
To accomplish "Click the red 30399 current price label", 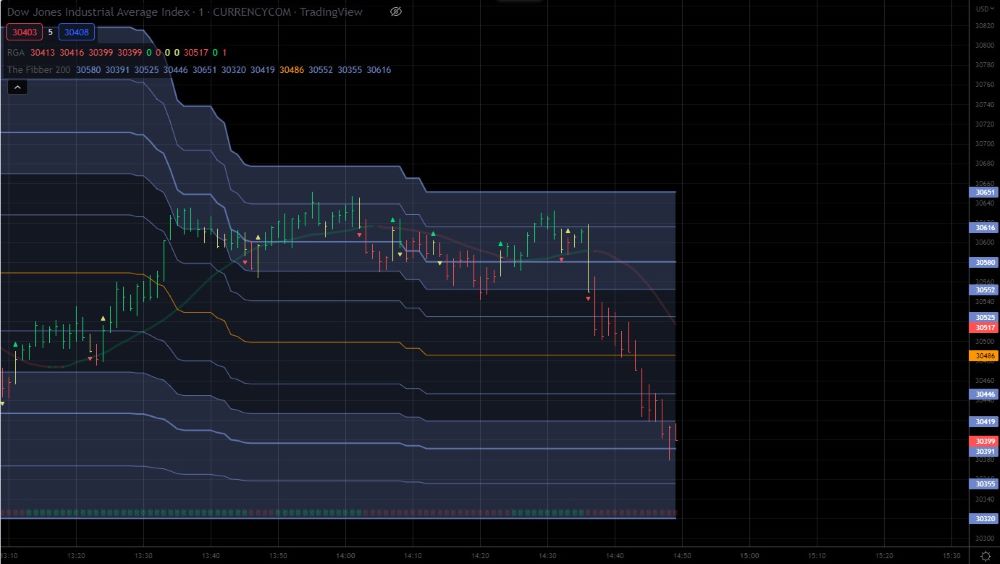I will [984, 442].
